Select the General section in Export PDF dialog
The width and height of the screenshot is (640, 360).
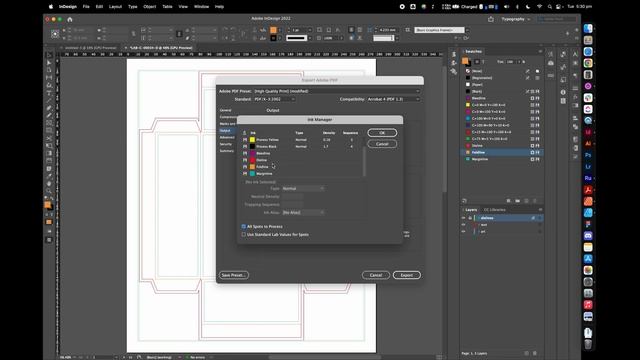(x=226, y=110)
